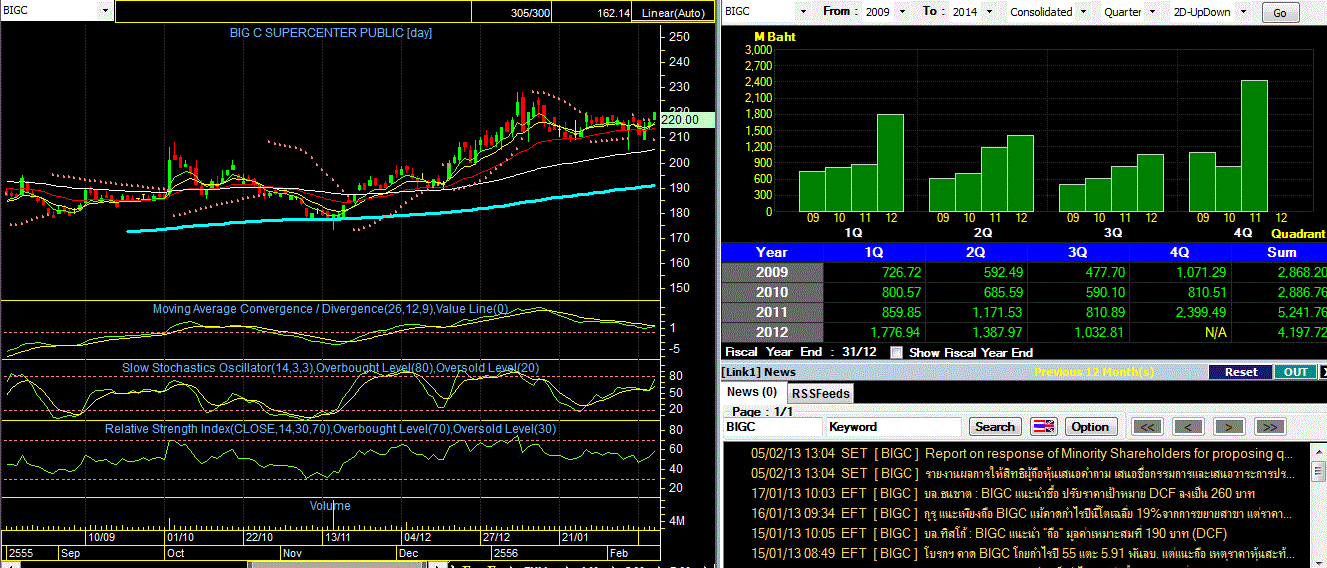Click the 2Q column header in table
Image resolution: width=1327 pixels, height=568 pixels.
pyautogui.click(x=976, y=252)
